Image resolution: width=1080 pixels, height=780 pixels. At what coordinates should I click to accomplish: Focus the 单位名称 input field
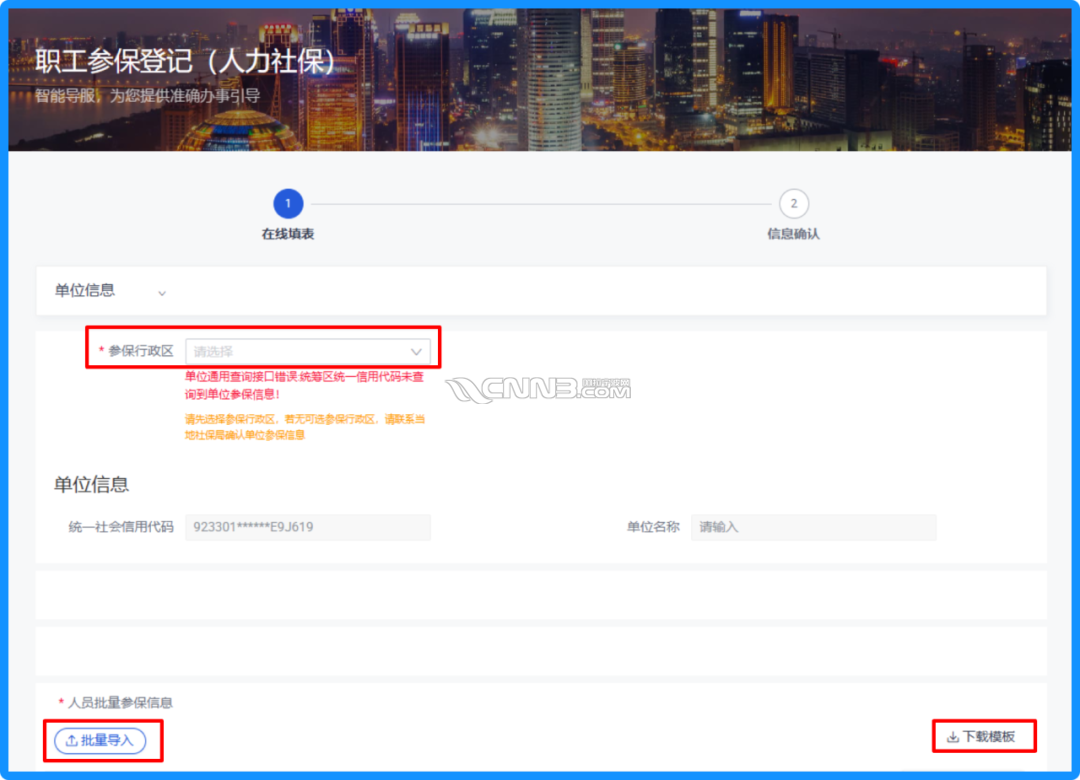click(813, 527)
